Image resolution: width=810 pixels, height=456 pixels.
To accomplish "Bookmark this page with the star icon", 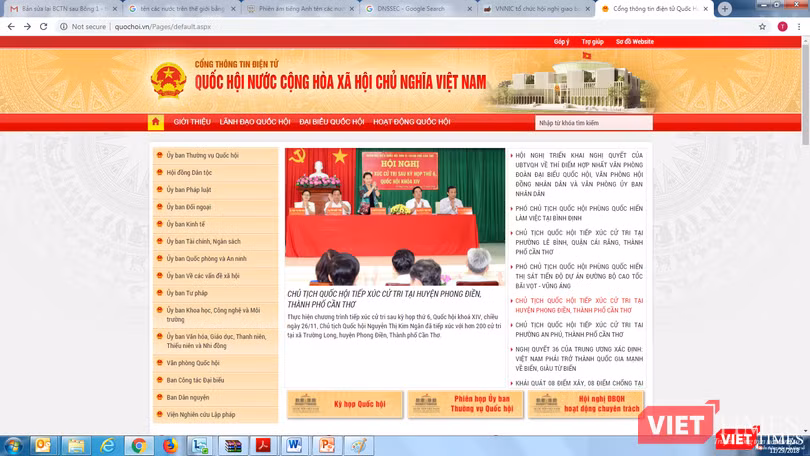I will pyautogui.click(x=762, y=27).
